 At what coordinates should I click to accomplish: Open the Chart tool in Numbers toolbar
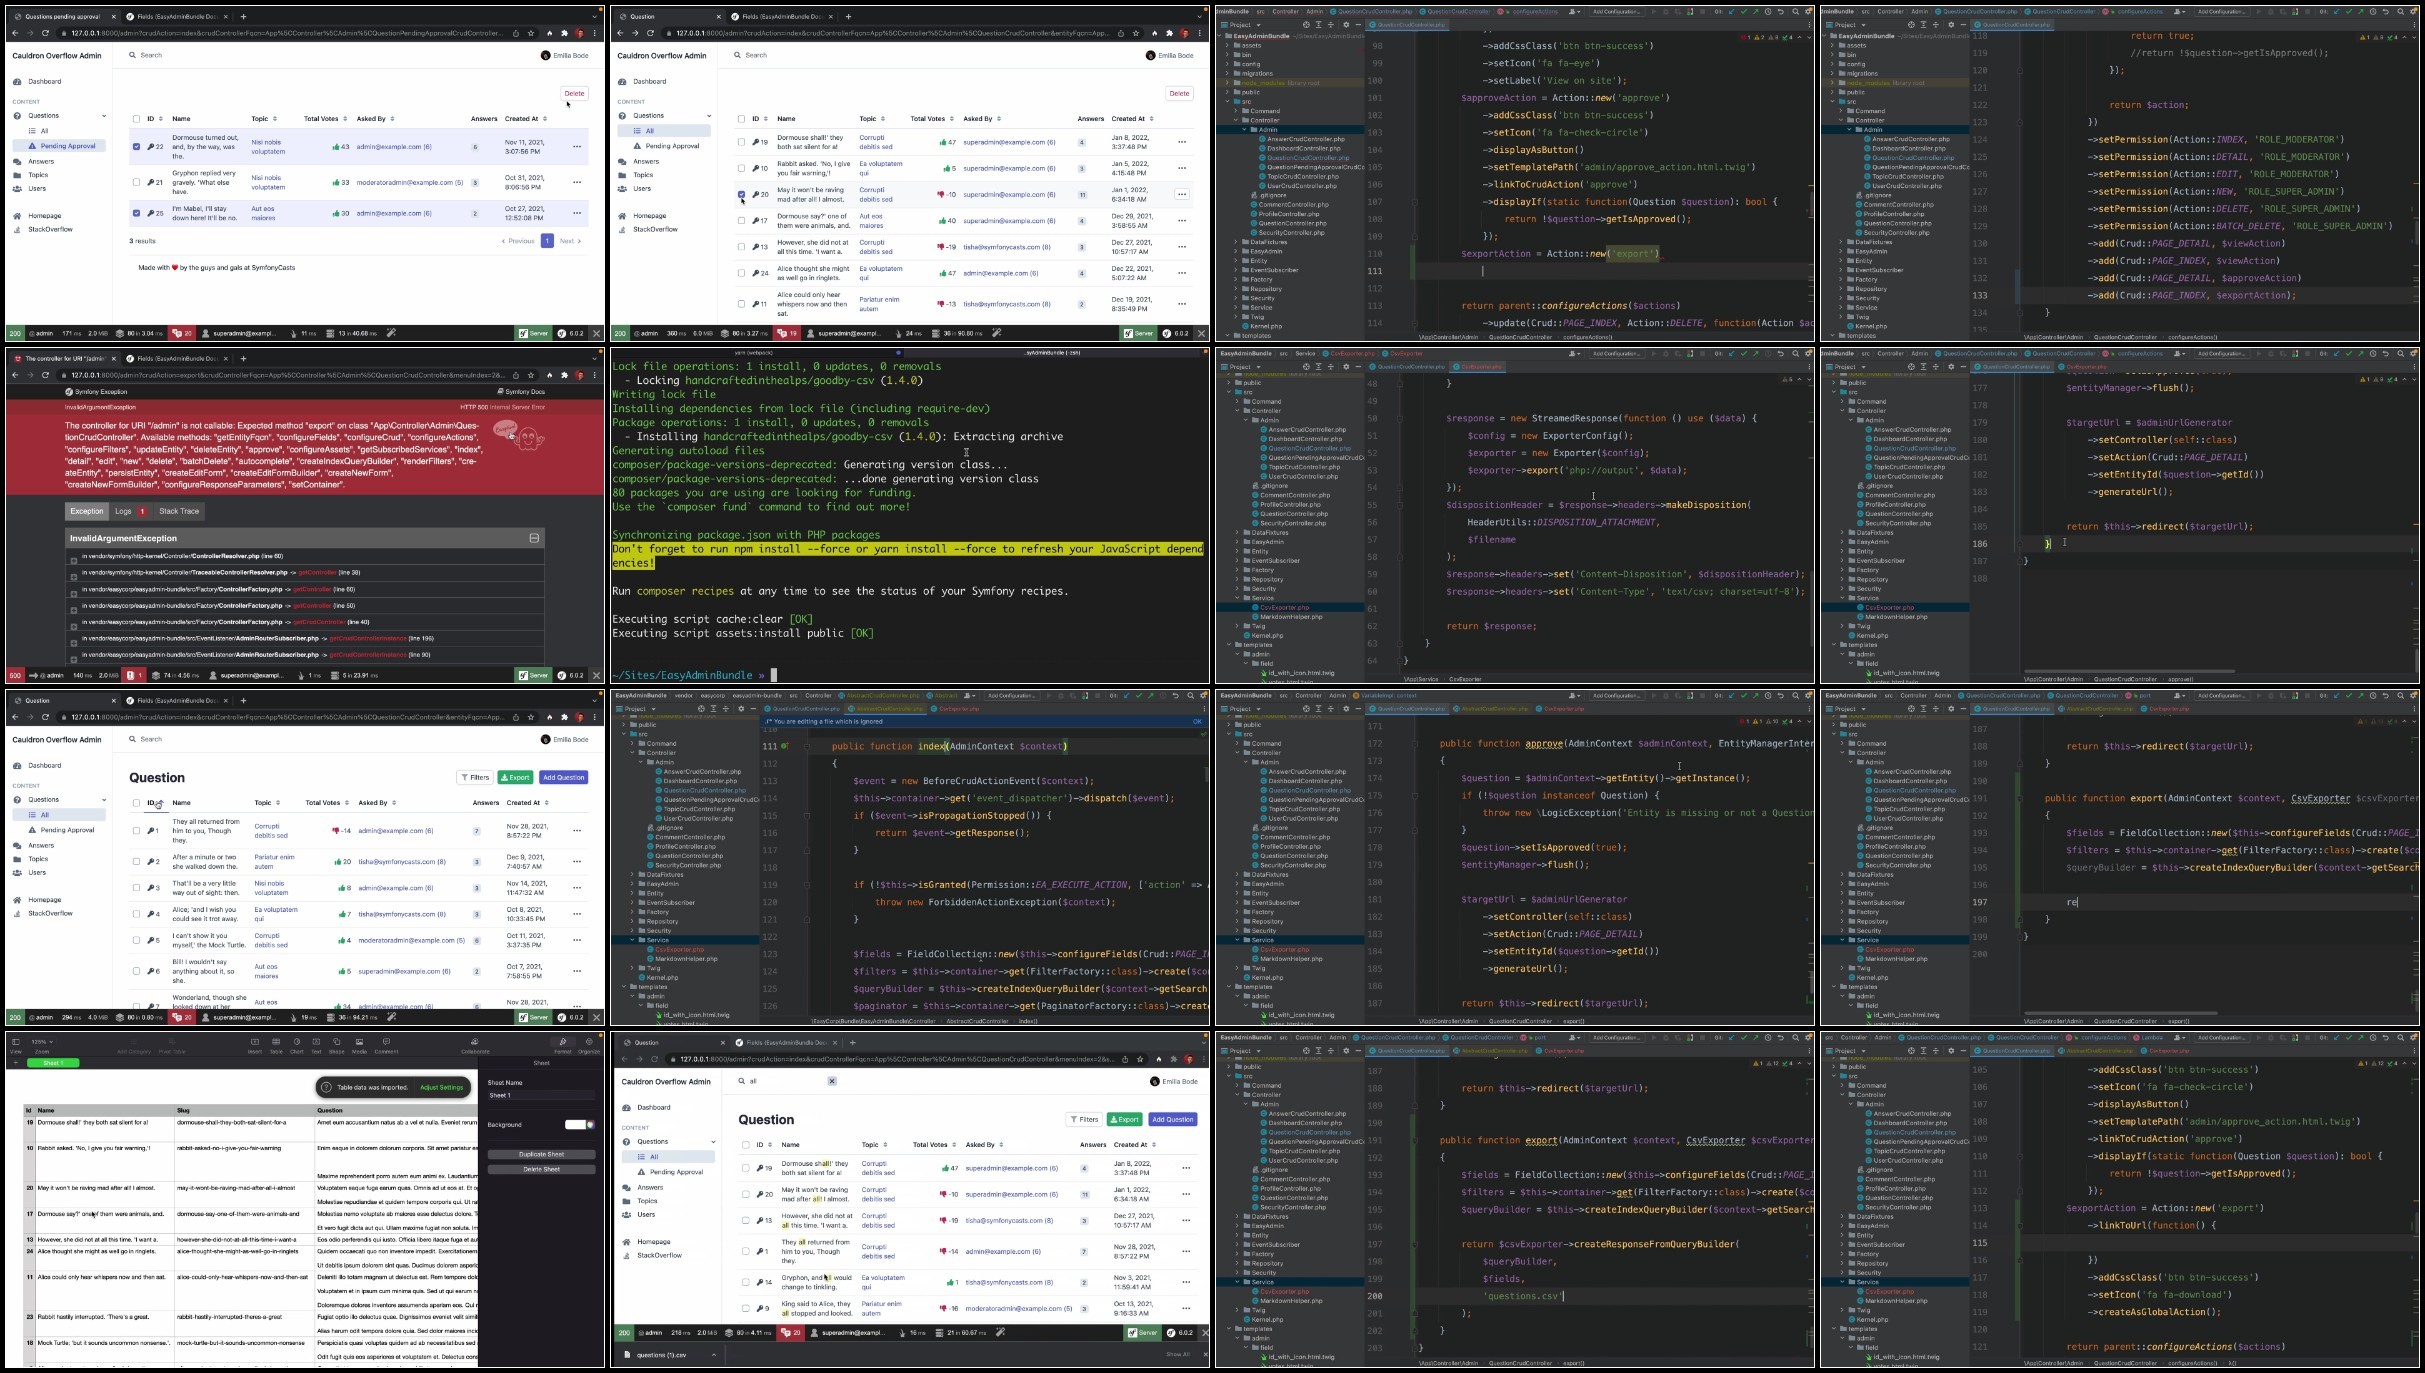pyautogui.click(x=297, y=1042)
